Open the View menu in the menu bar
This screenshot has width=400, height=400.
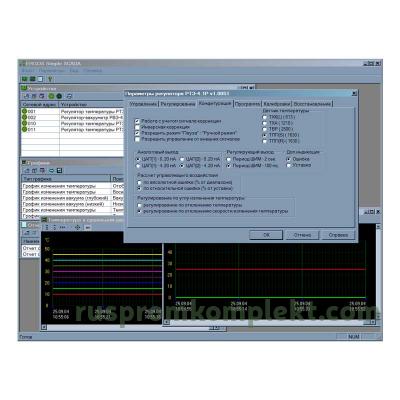coord(74,71)
